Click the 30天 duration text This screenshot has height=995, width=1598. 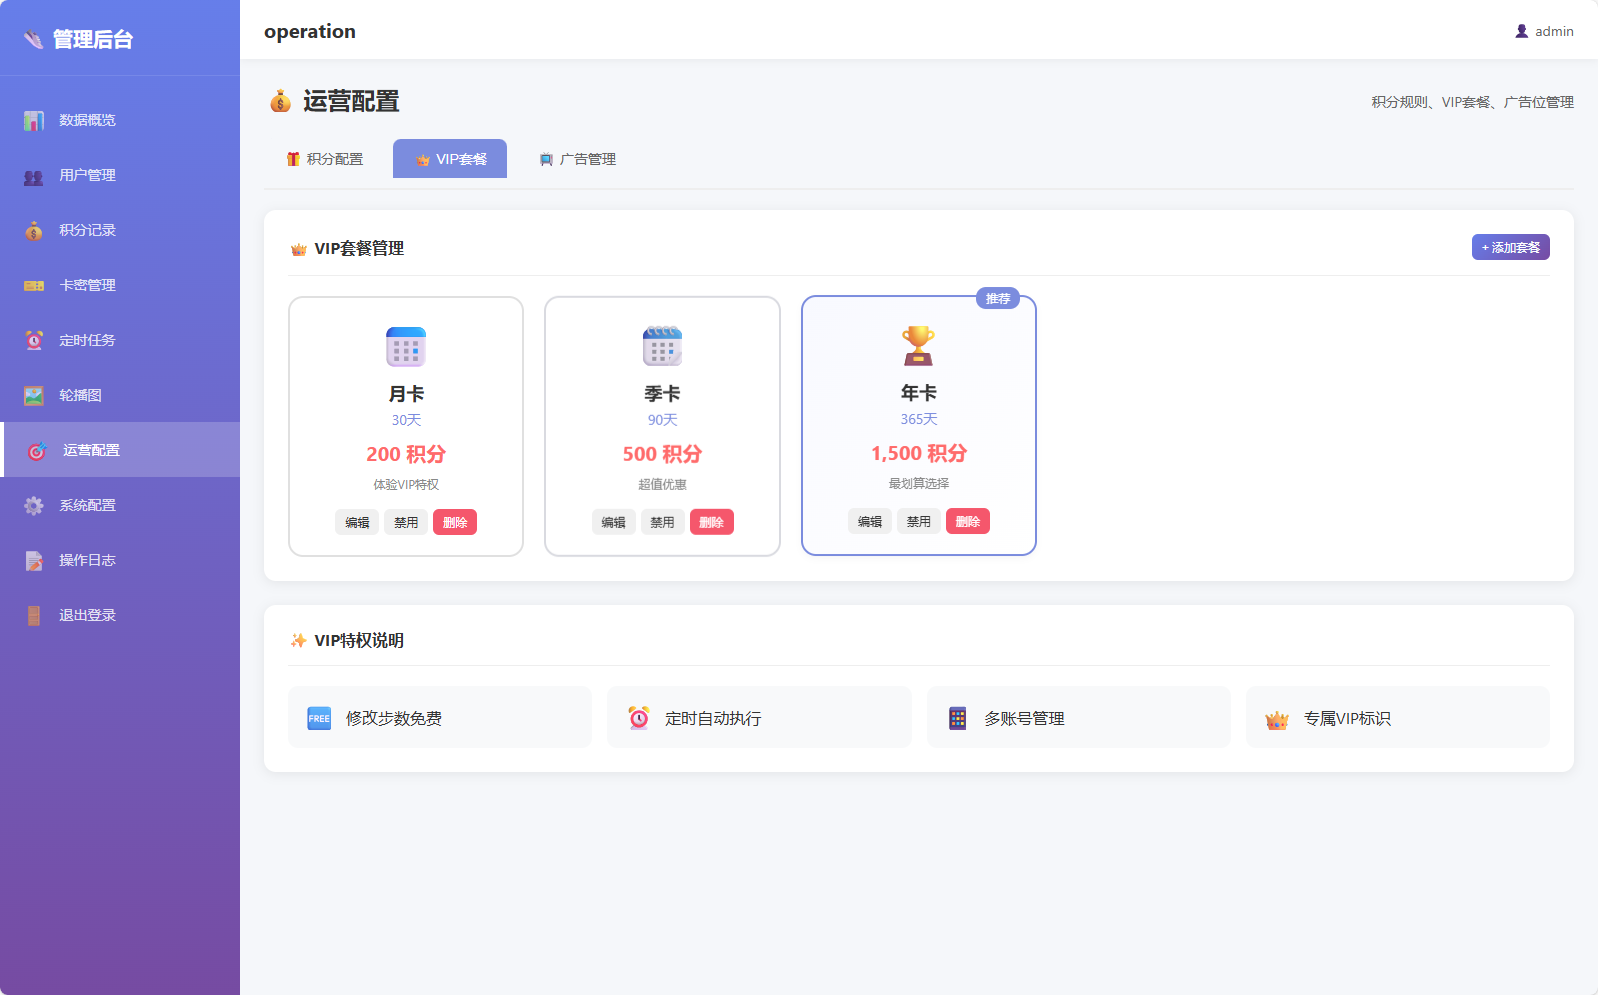tap(406, 420)
